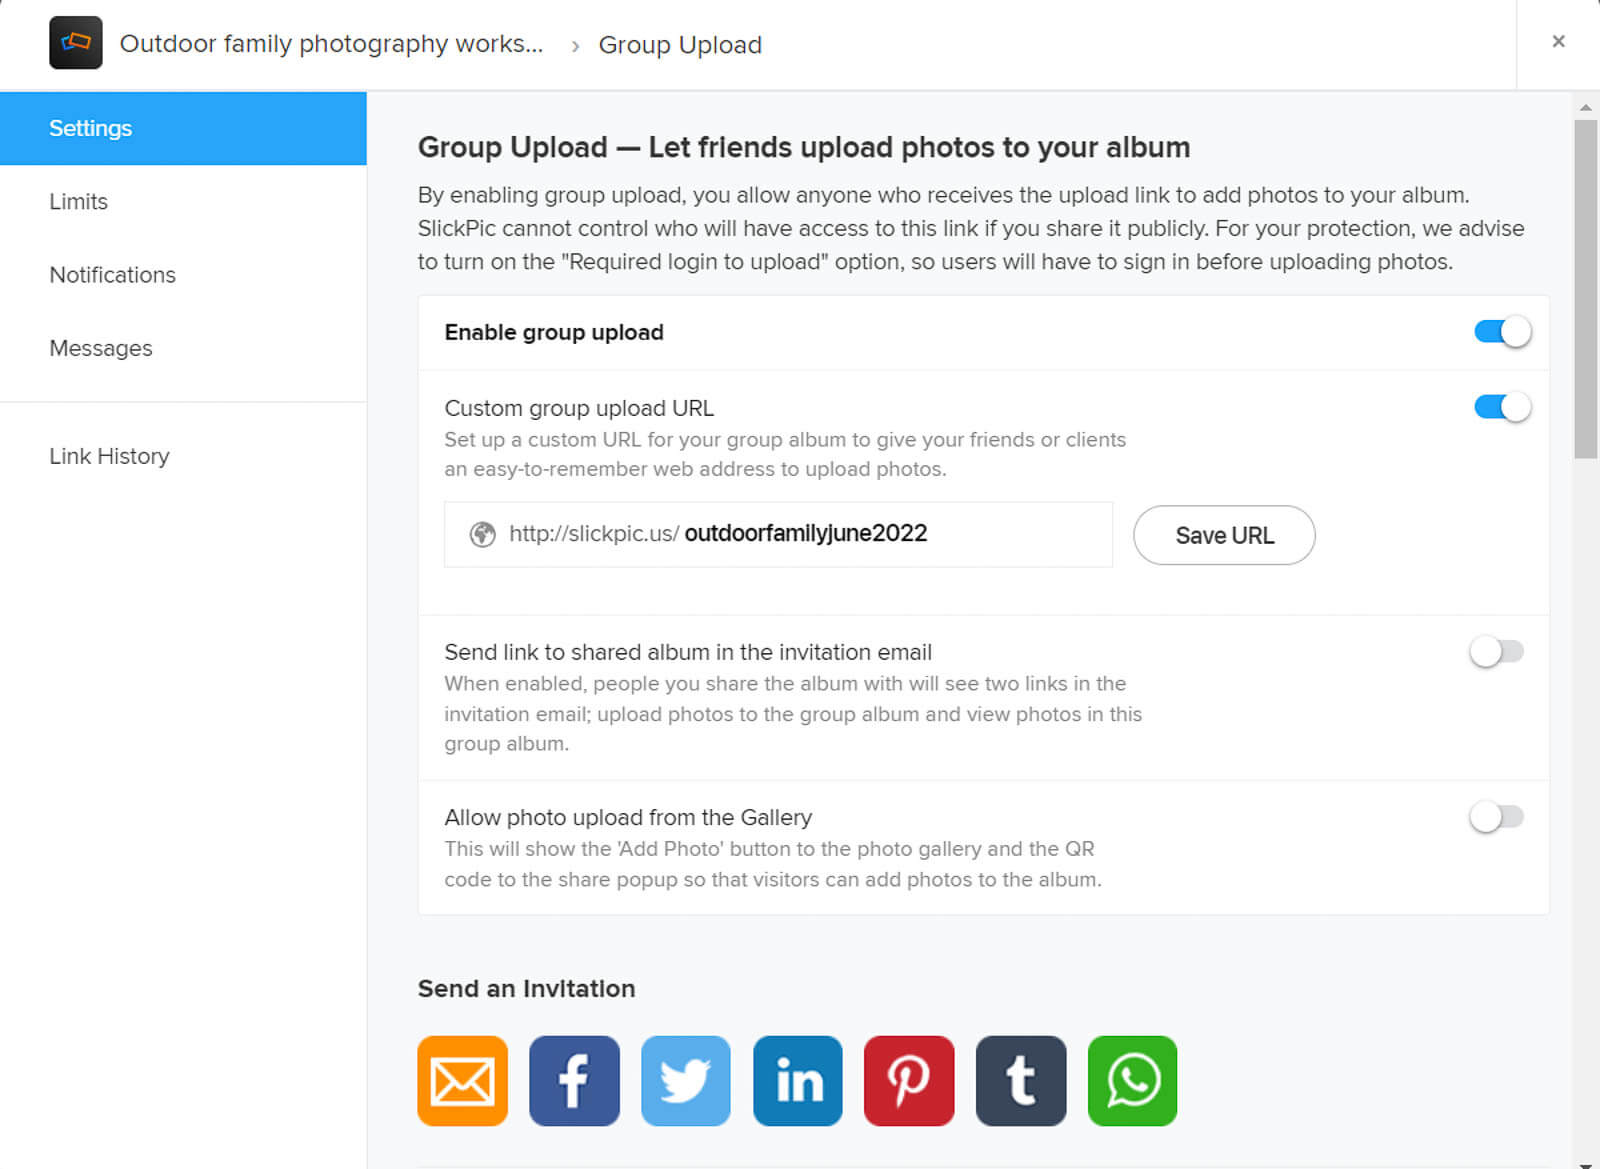Share invitation on Tumblr
This screenshot has width=1600, height=1169.
[1021, 1080]
